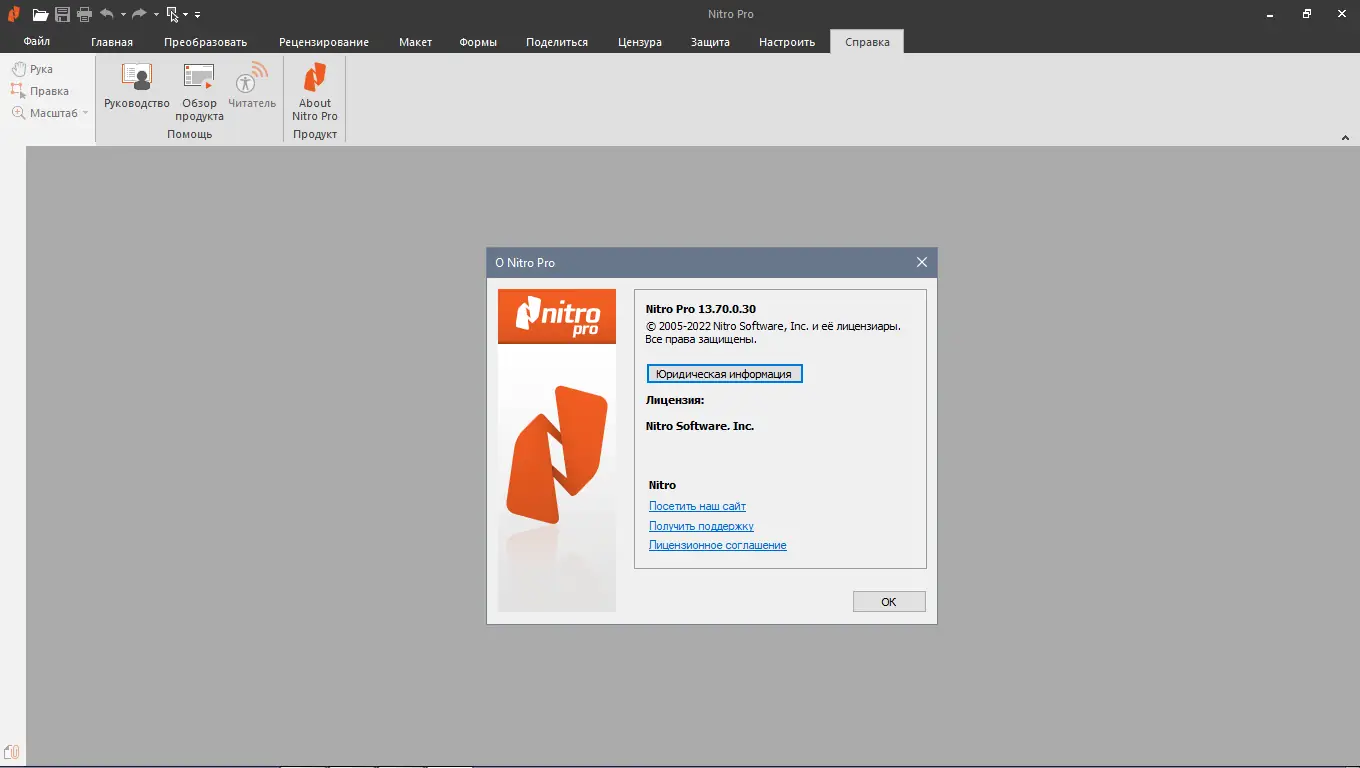Switch to the Цензура tab

pyautogui.click(x=639, y=42)
